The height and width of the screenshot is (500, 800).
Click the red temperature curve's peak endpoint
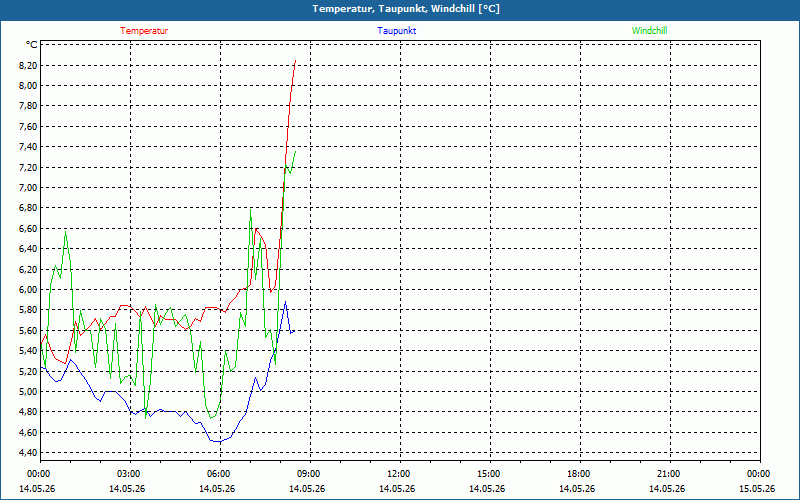click(295, 61)
